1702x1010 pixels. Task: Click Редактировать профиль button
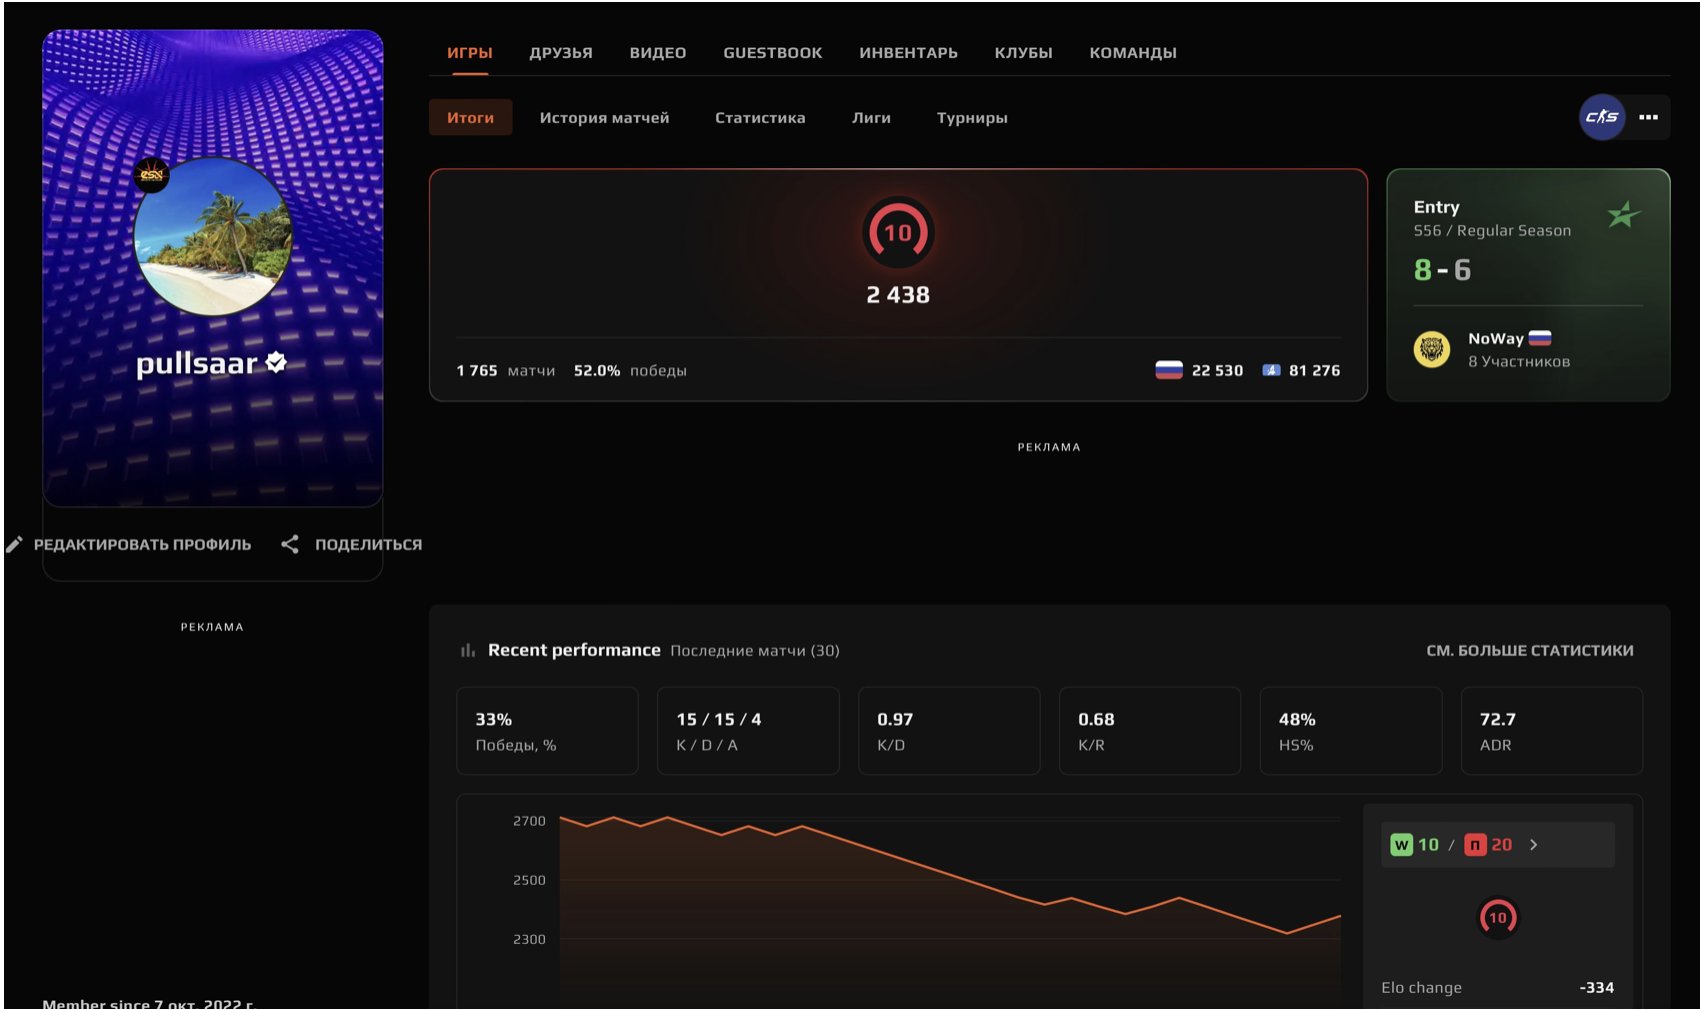click(x=142, y=545)
